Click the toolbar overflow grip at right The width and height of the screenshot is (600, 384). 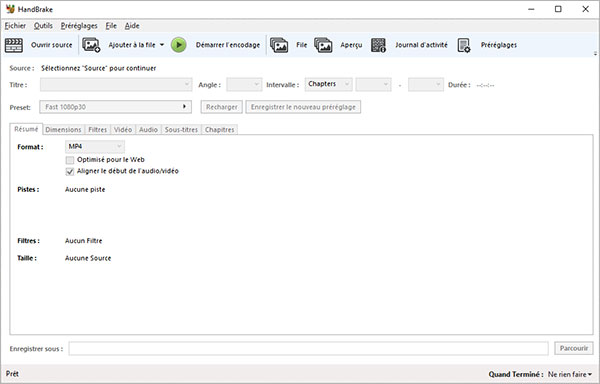tap(595, 53)
